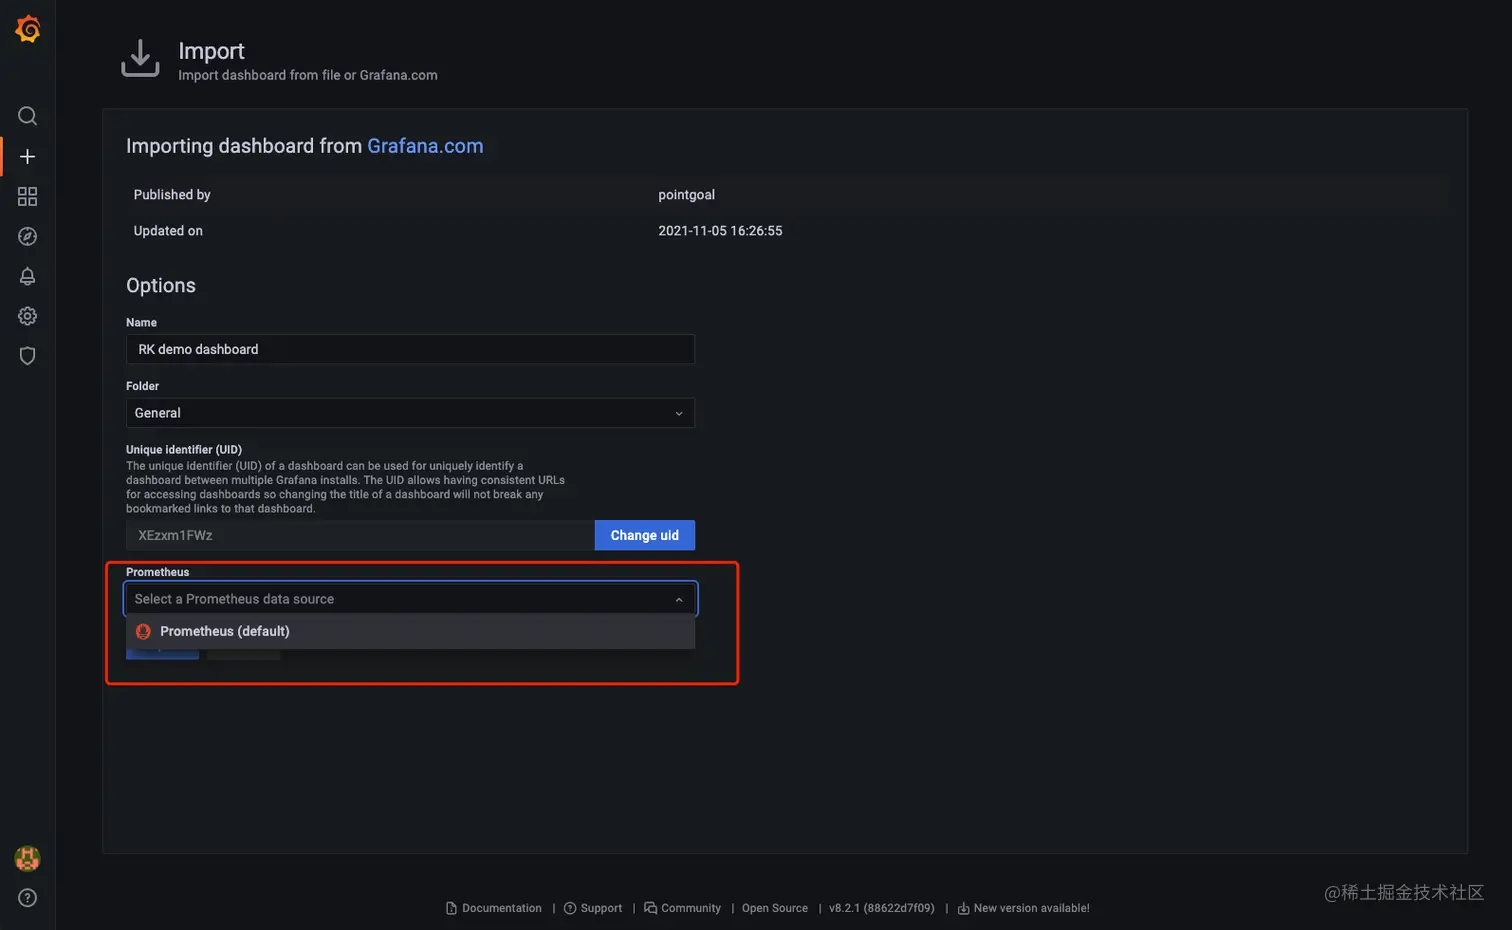This screenshot has width=1512, height=930.
Task: Click the Folder dropdown chevron arrow
Action: pyautogui.click(x=679, y=414)
